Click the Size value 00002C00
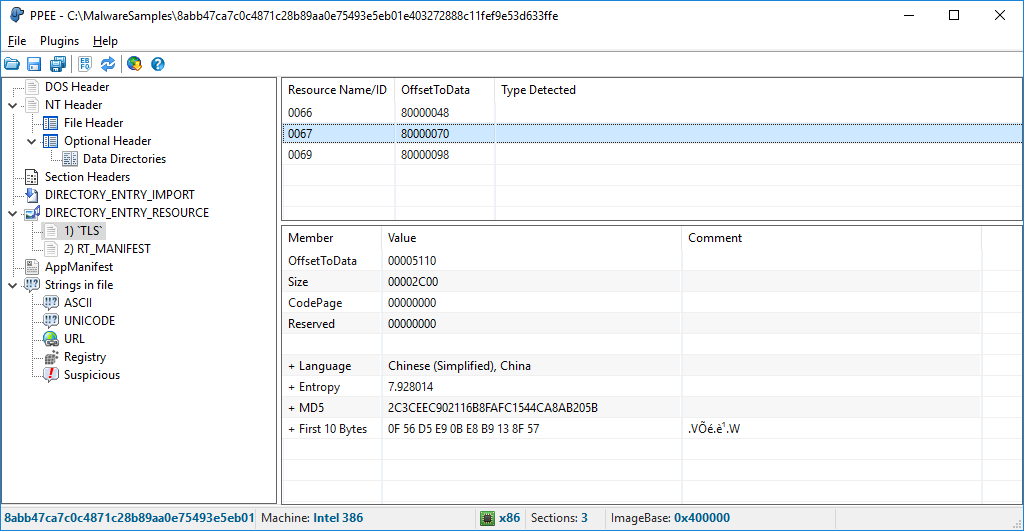The image size is (1024, 531). click(x=413, y=282)
